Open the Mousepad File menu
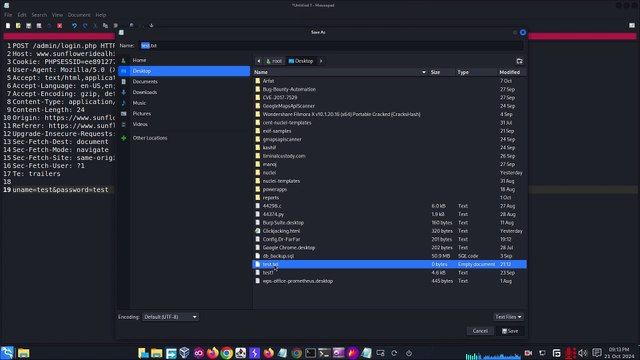This screenshot has height=360, width=640. coord(8,15)
